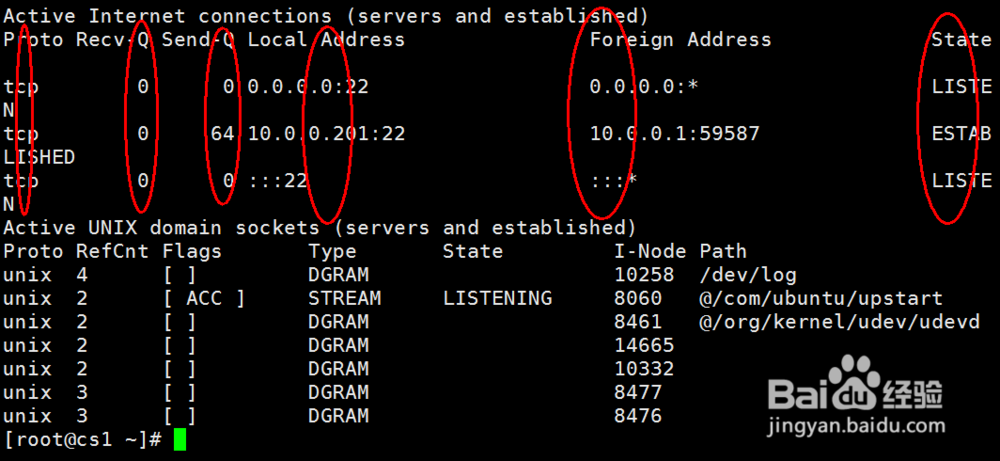
Task: Select I-Node number 10258
Action: tap(644, 275)
